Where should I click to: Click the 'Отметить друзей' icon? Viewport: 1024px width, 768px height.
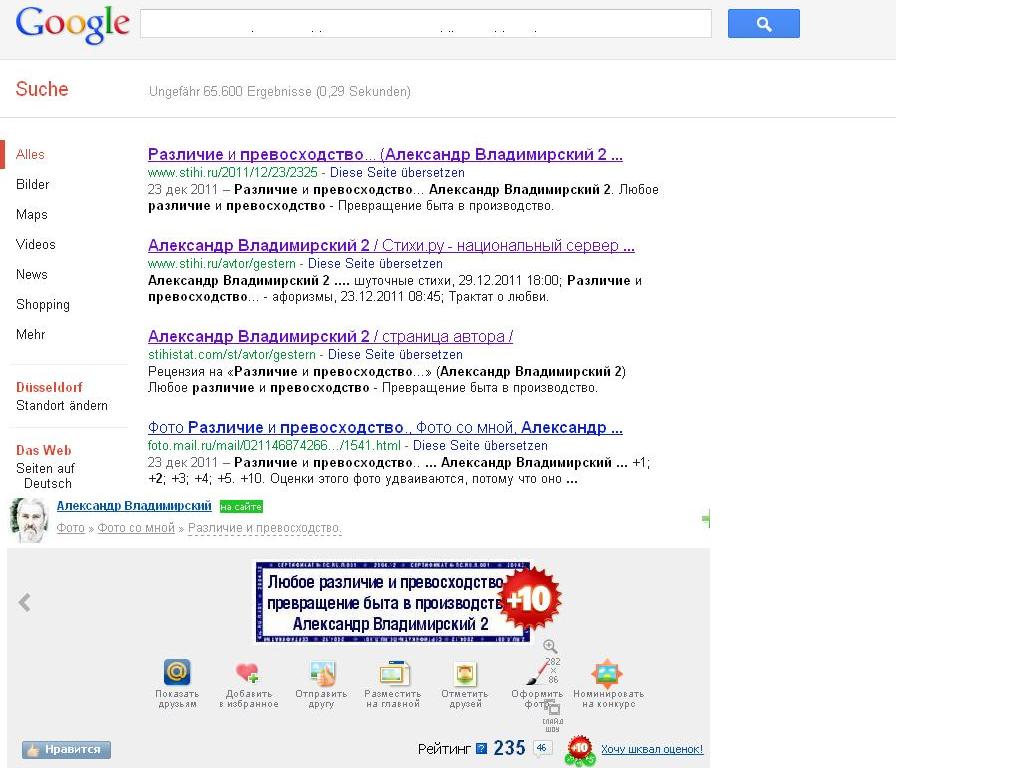pos(465,673)
